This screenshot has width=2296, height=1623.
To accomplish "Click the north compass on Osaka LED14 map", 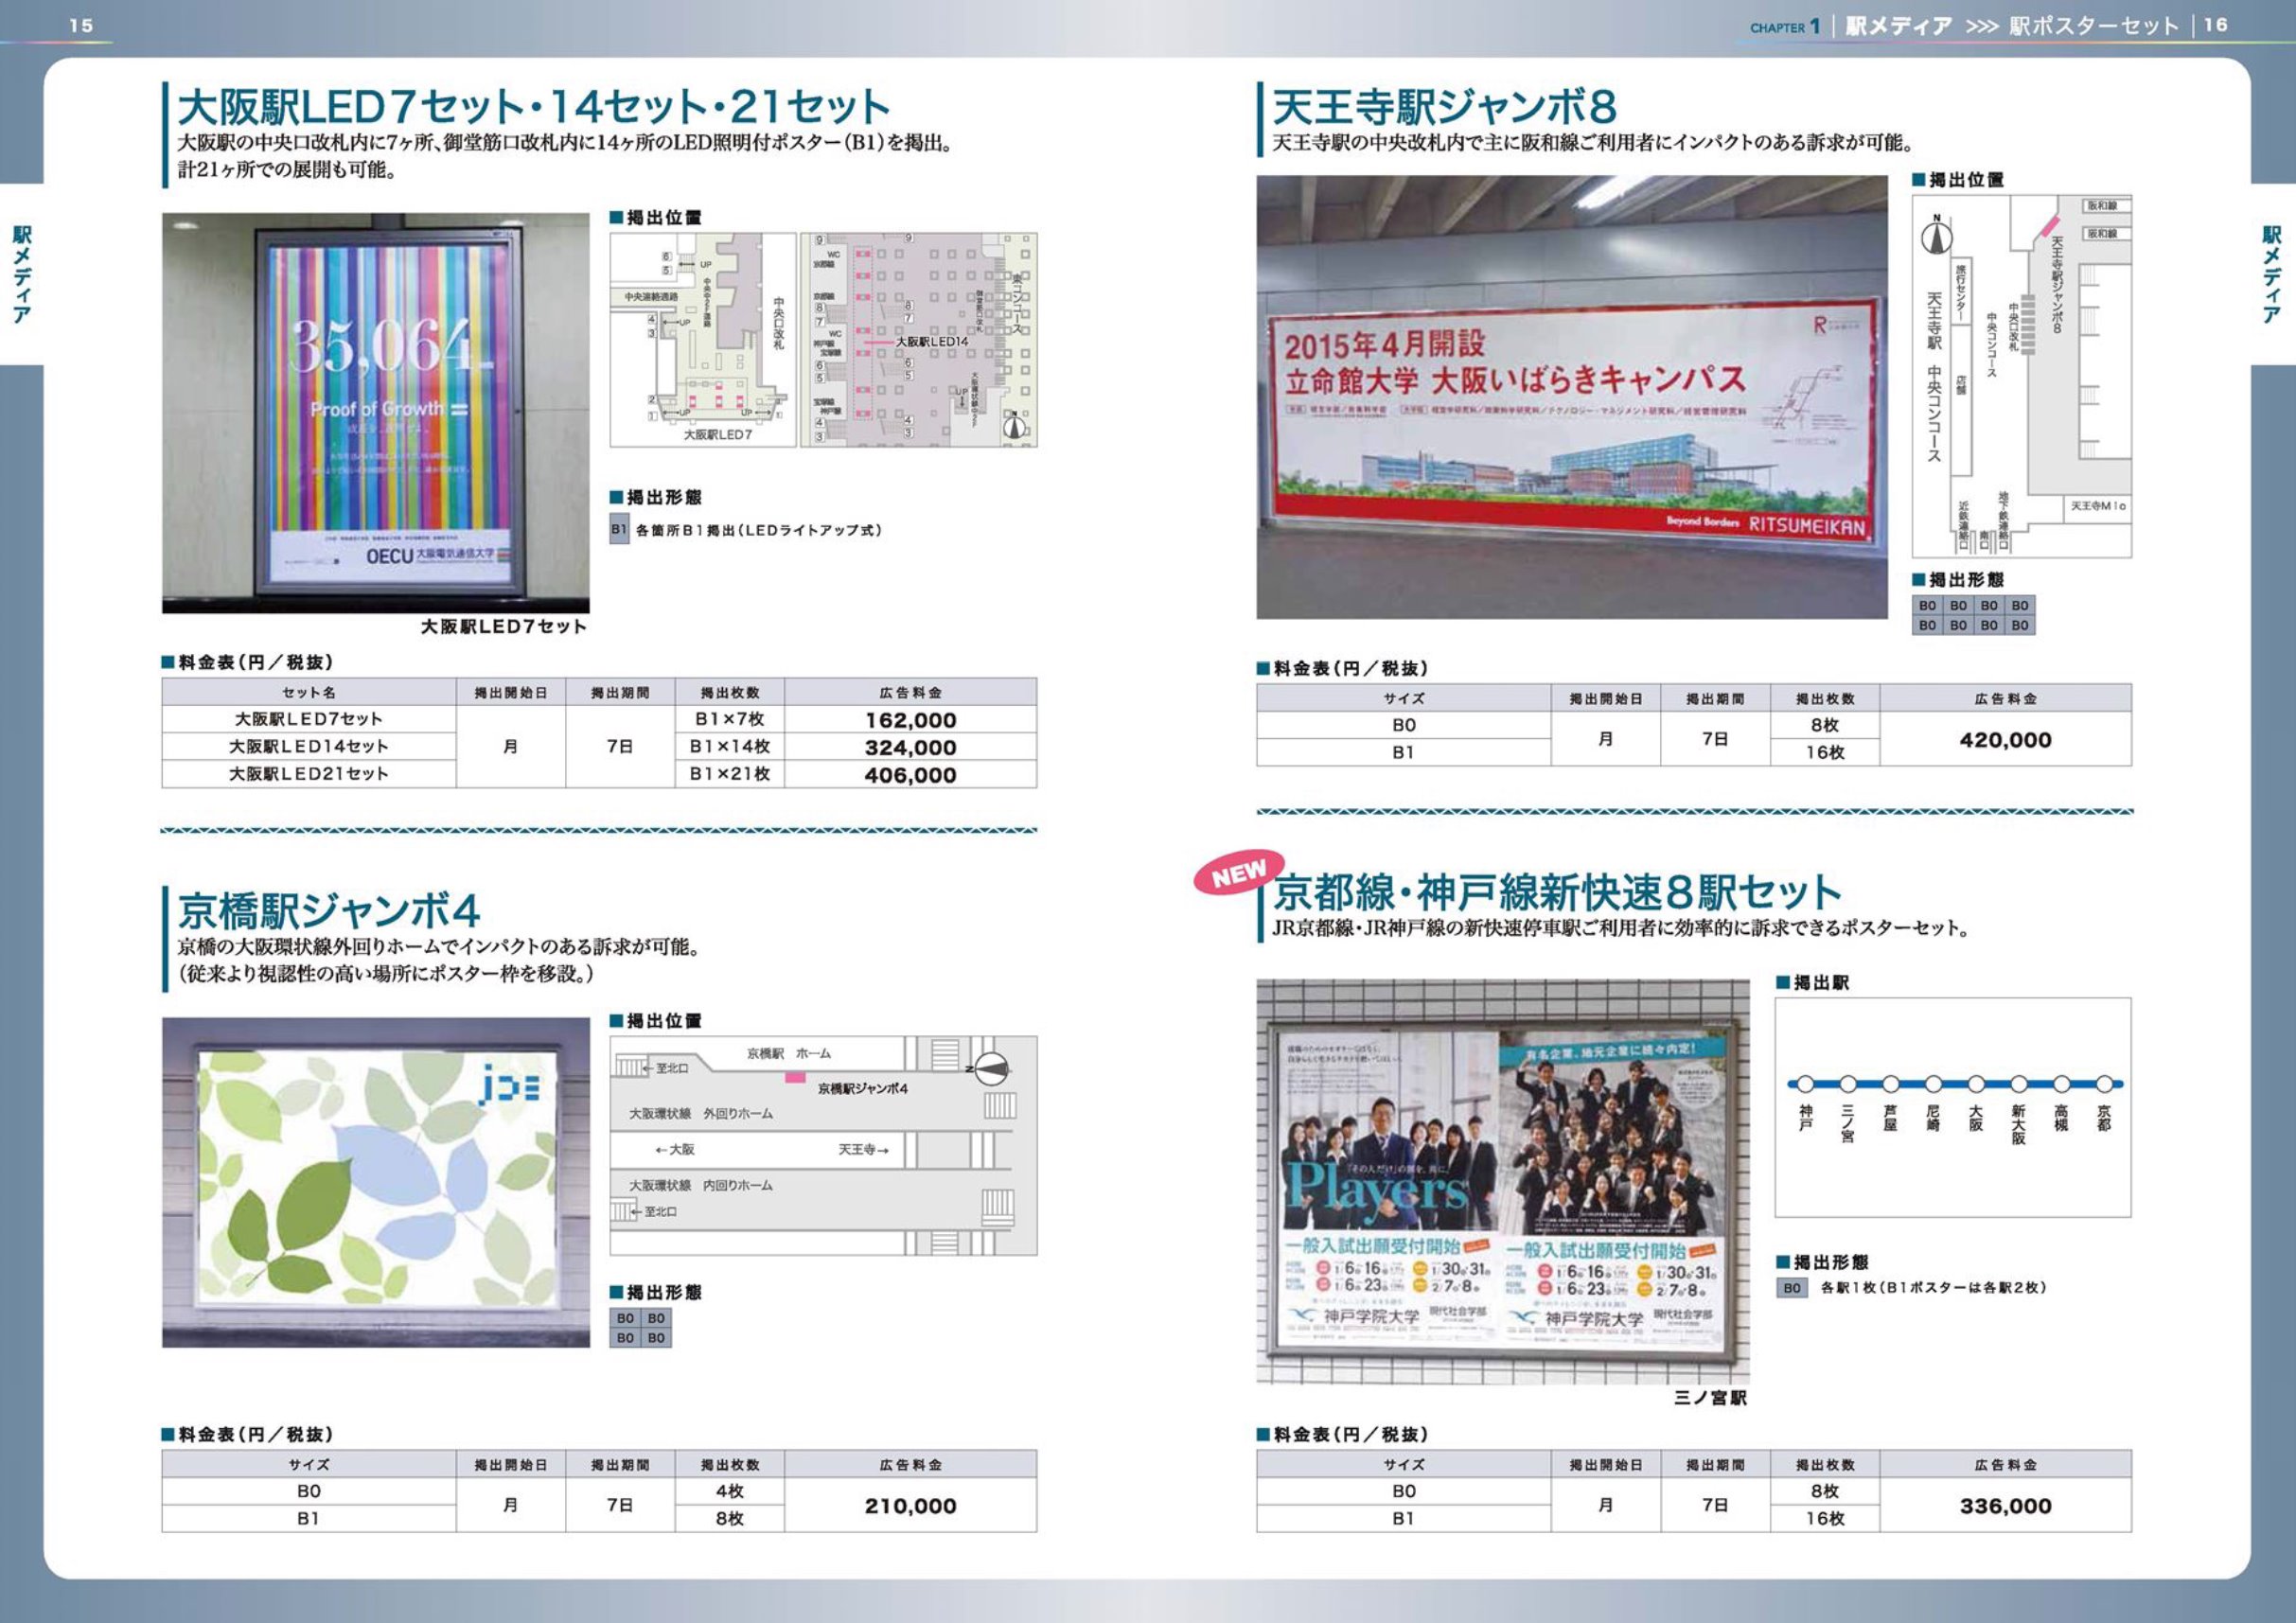I will (1015, 426).
